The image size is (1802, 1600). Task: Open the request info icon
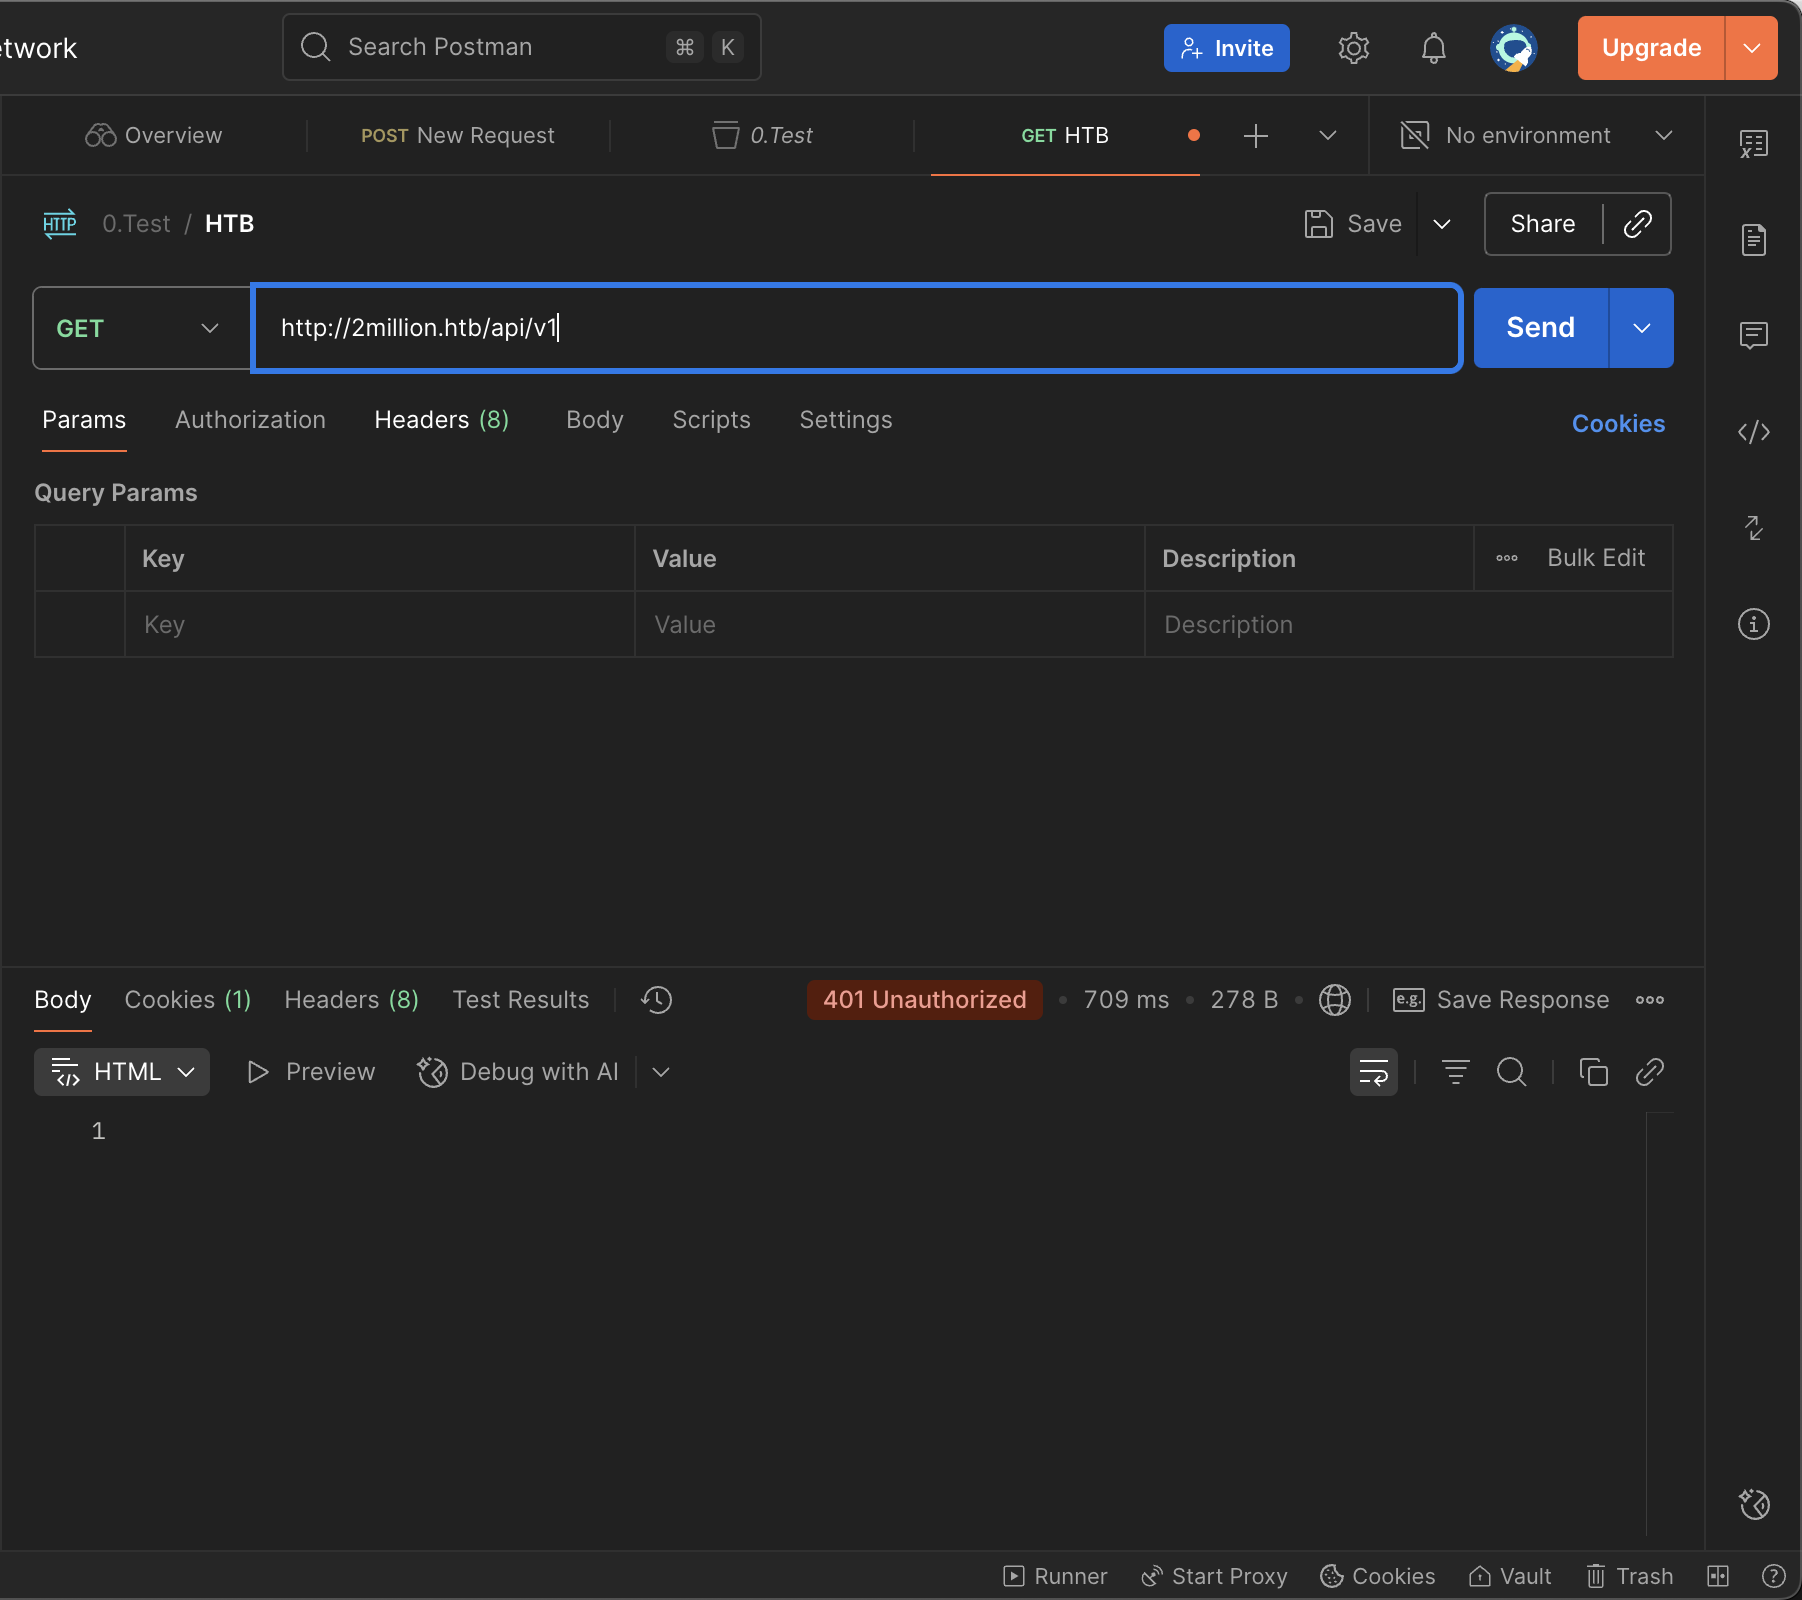1754,624
